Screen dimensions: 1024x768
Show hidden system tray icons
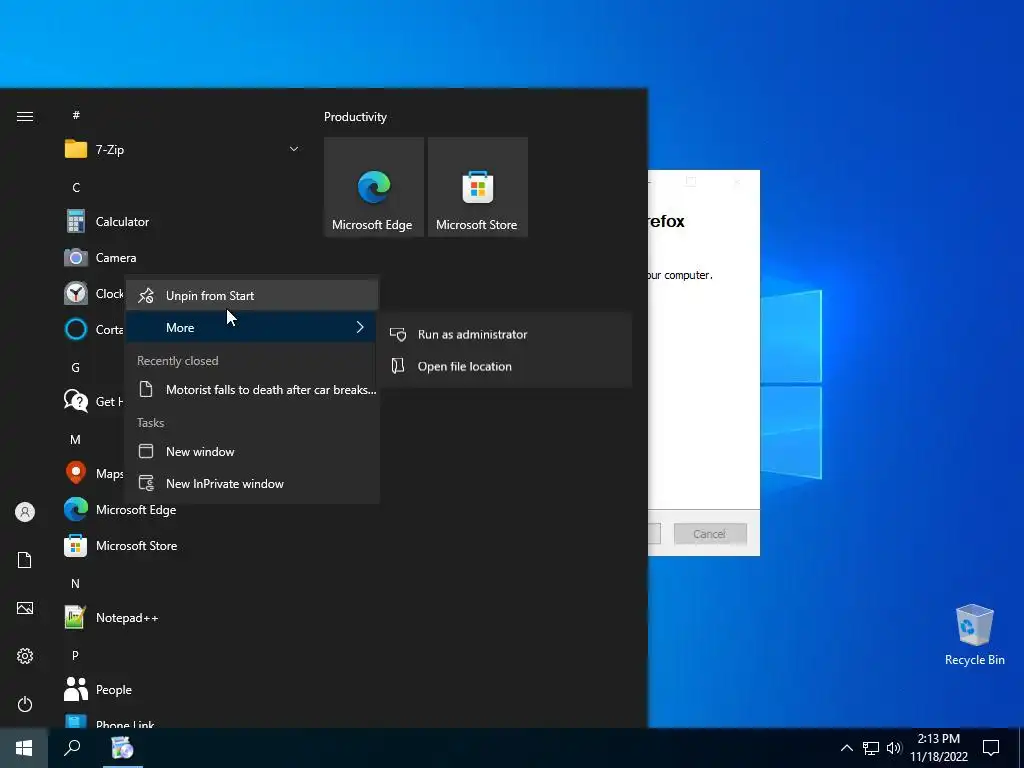(x=846, y=748)
